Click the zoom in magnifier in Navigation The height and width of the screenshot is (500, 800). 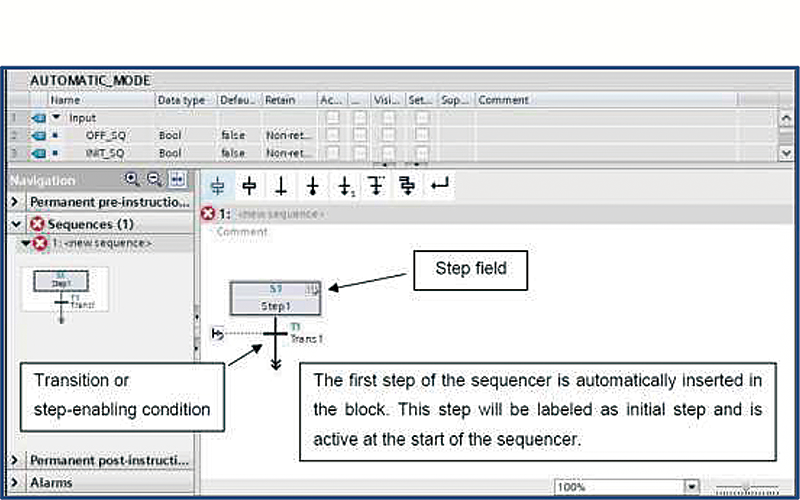[133, 179]
